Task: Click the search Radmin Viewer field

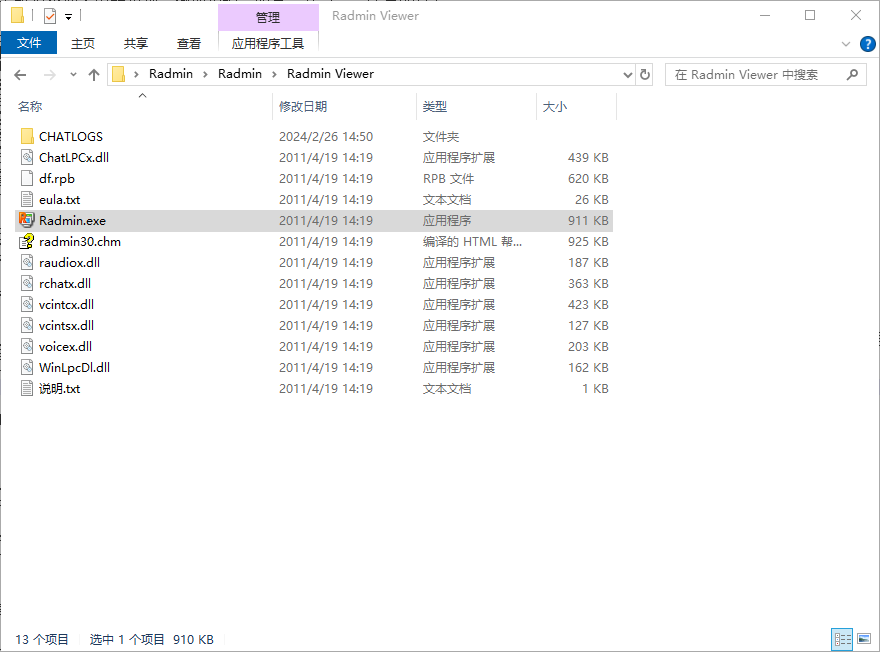Action: [766, 75]
